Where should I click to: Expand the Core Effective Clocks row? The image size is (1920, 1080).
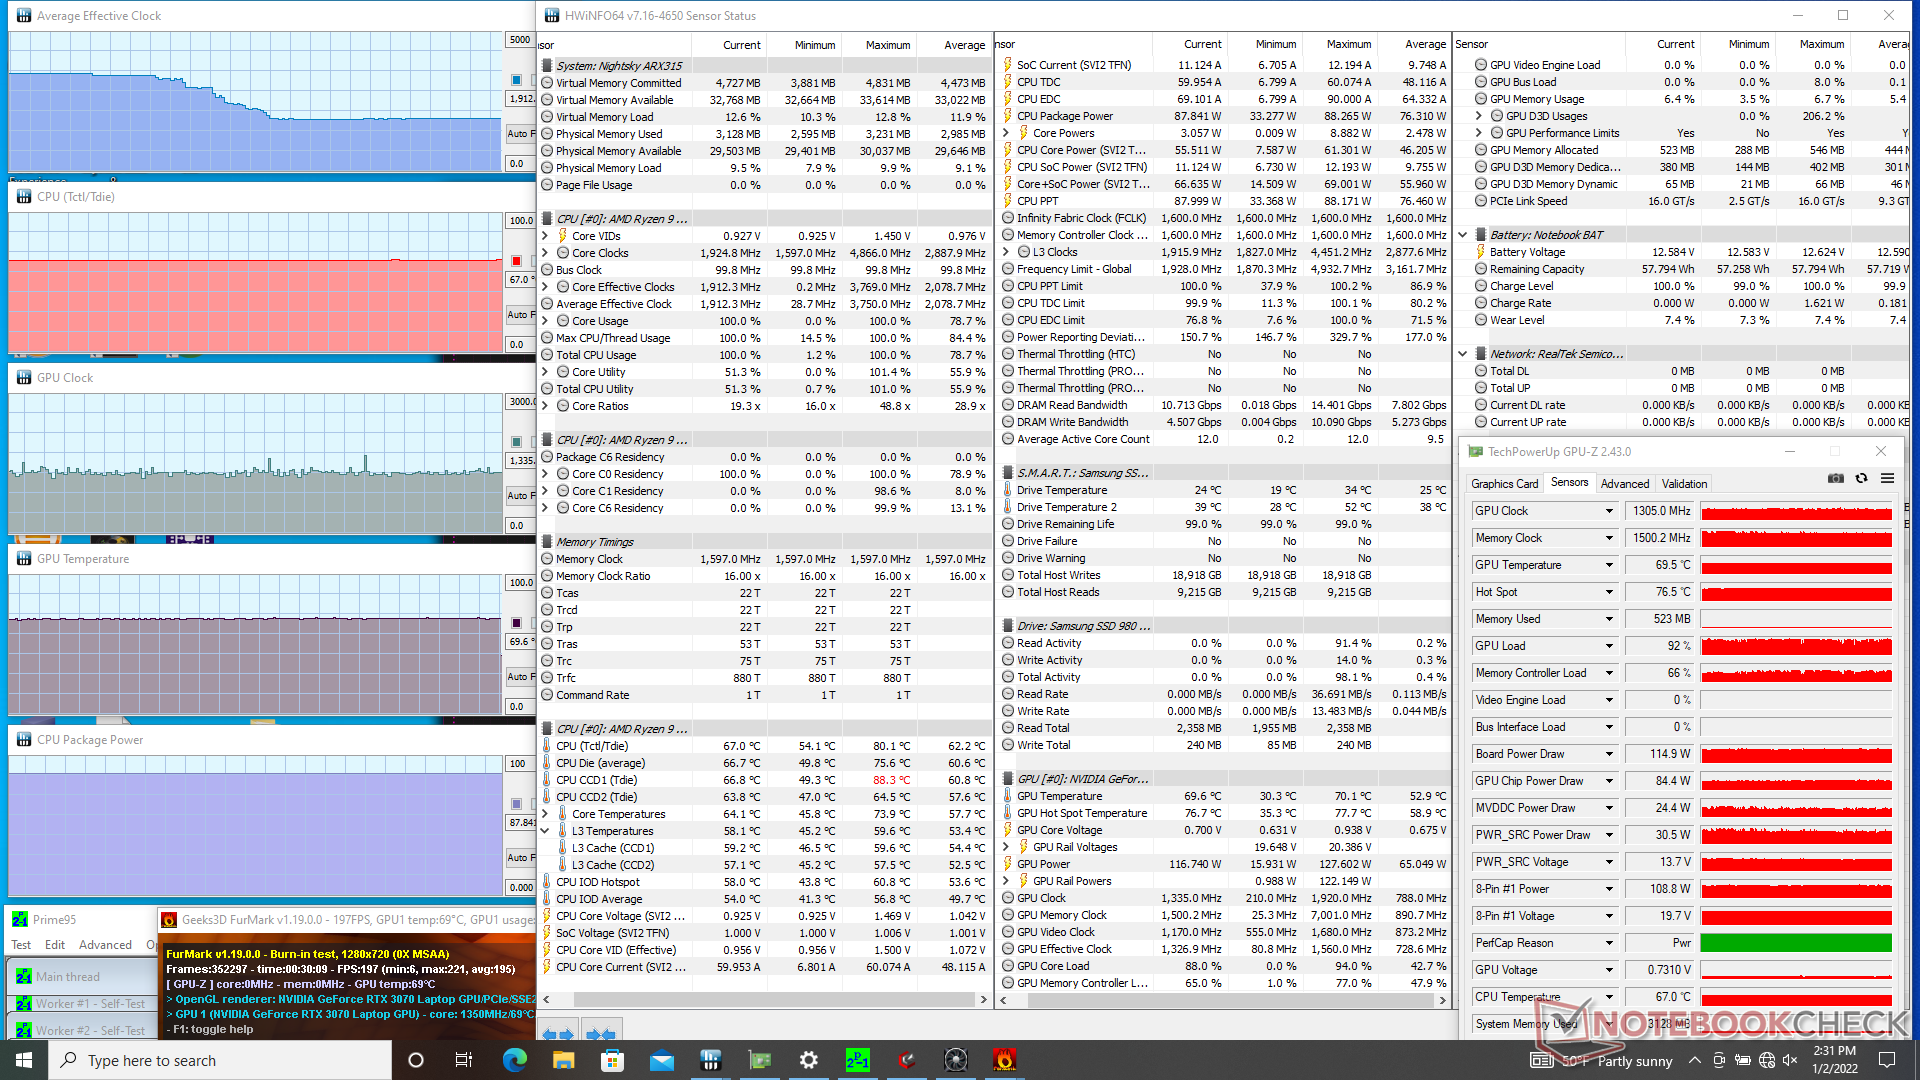pyautogui.click(x=545, y=287)
